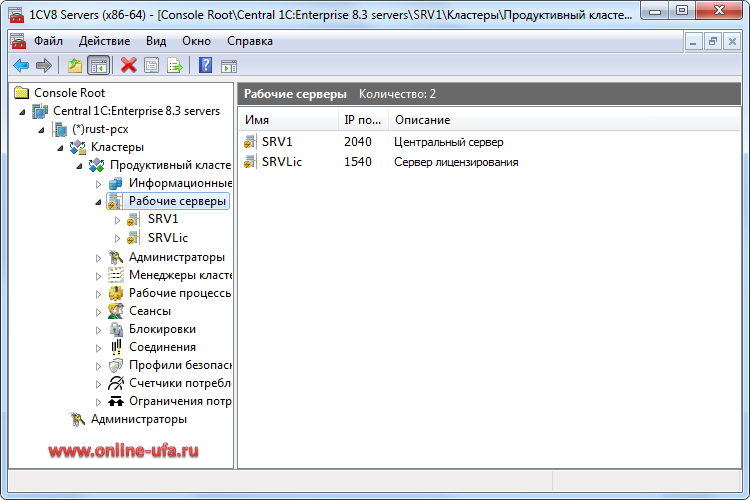
Task: Click the Счетчики потребления gauge icon
Action: pos(116,383)
